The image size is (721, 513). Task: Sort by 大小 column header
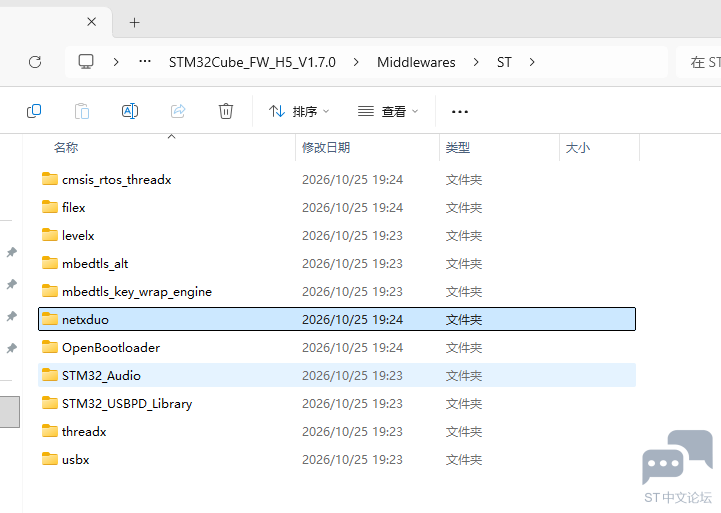tap(578, 148)
